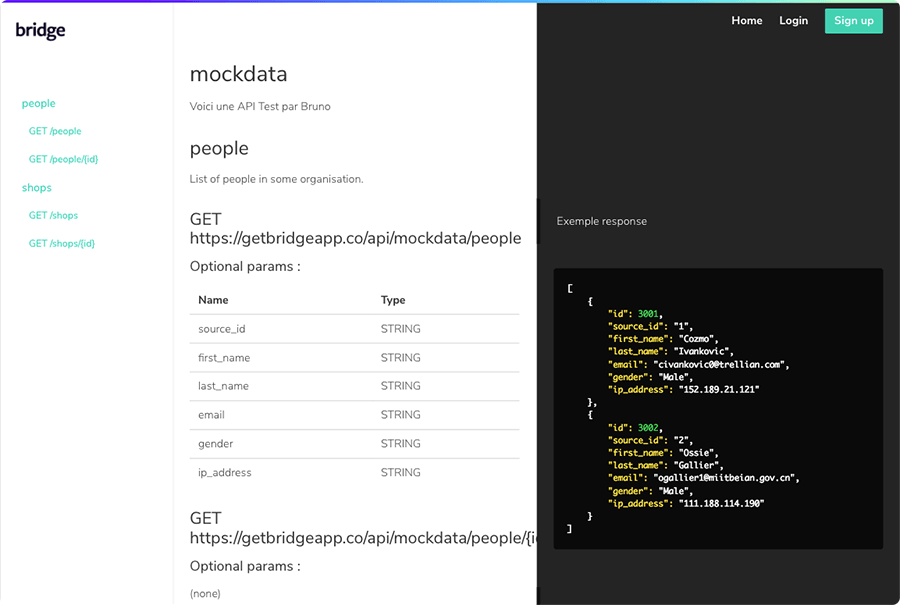Click the bridge logo
900x605 pixels.
coord(40,30)
